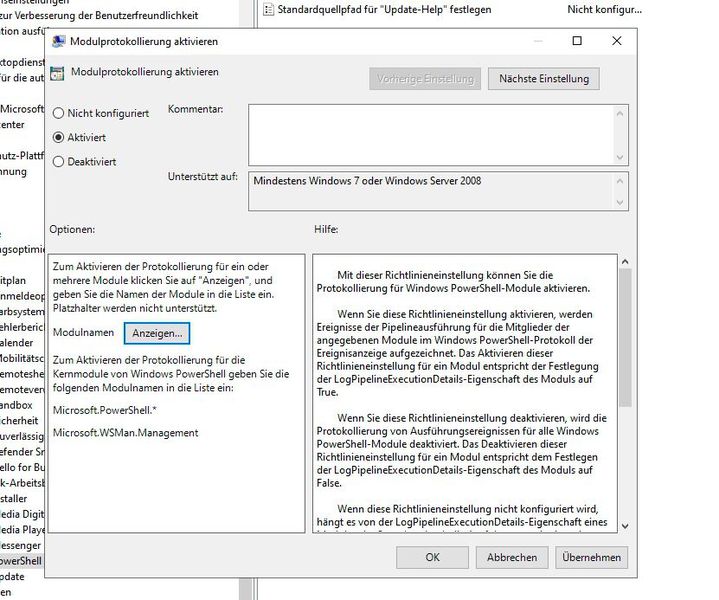Screen dimensions: 719x600
Task: Click the Modulprotokollierung aktivieren heading text
Action: point(144,72)
